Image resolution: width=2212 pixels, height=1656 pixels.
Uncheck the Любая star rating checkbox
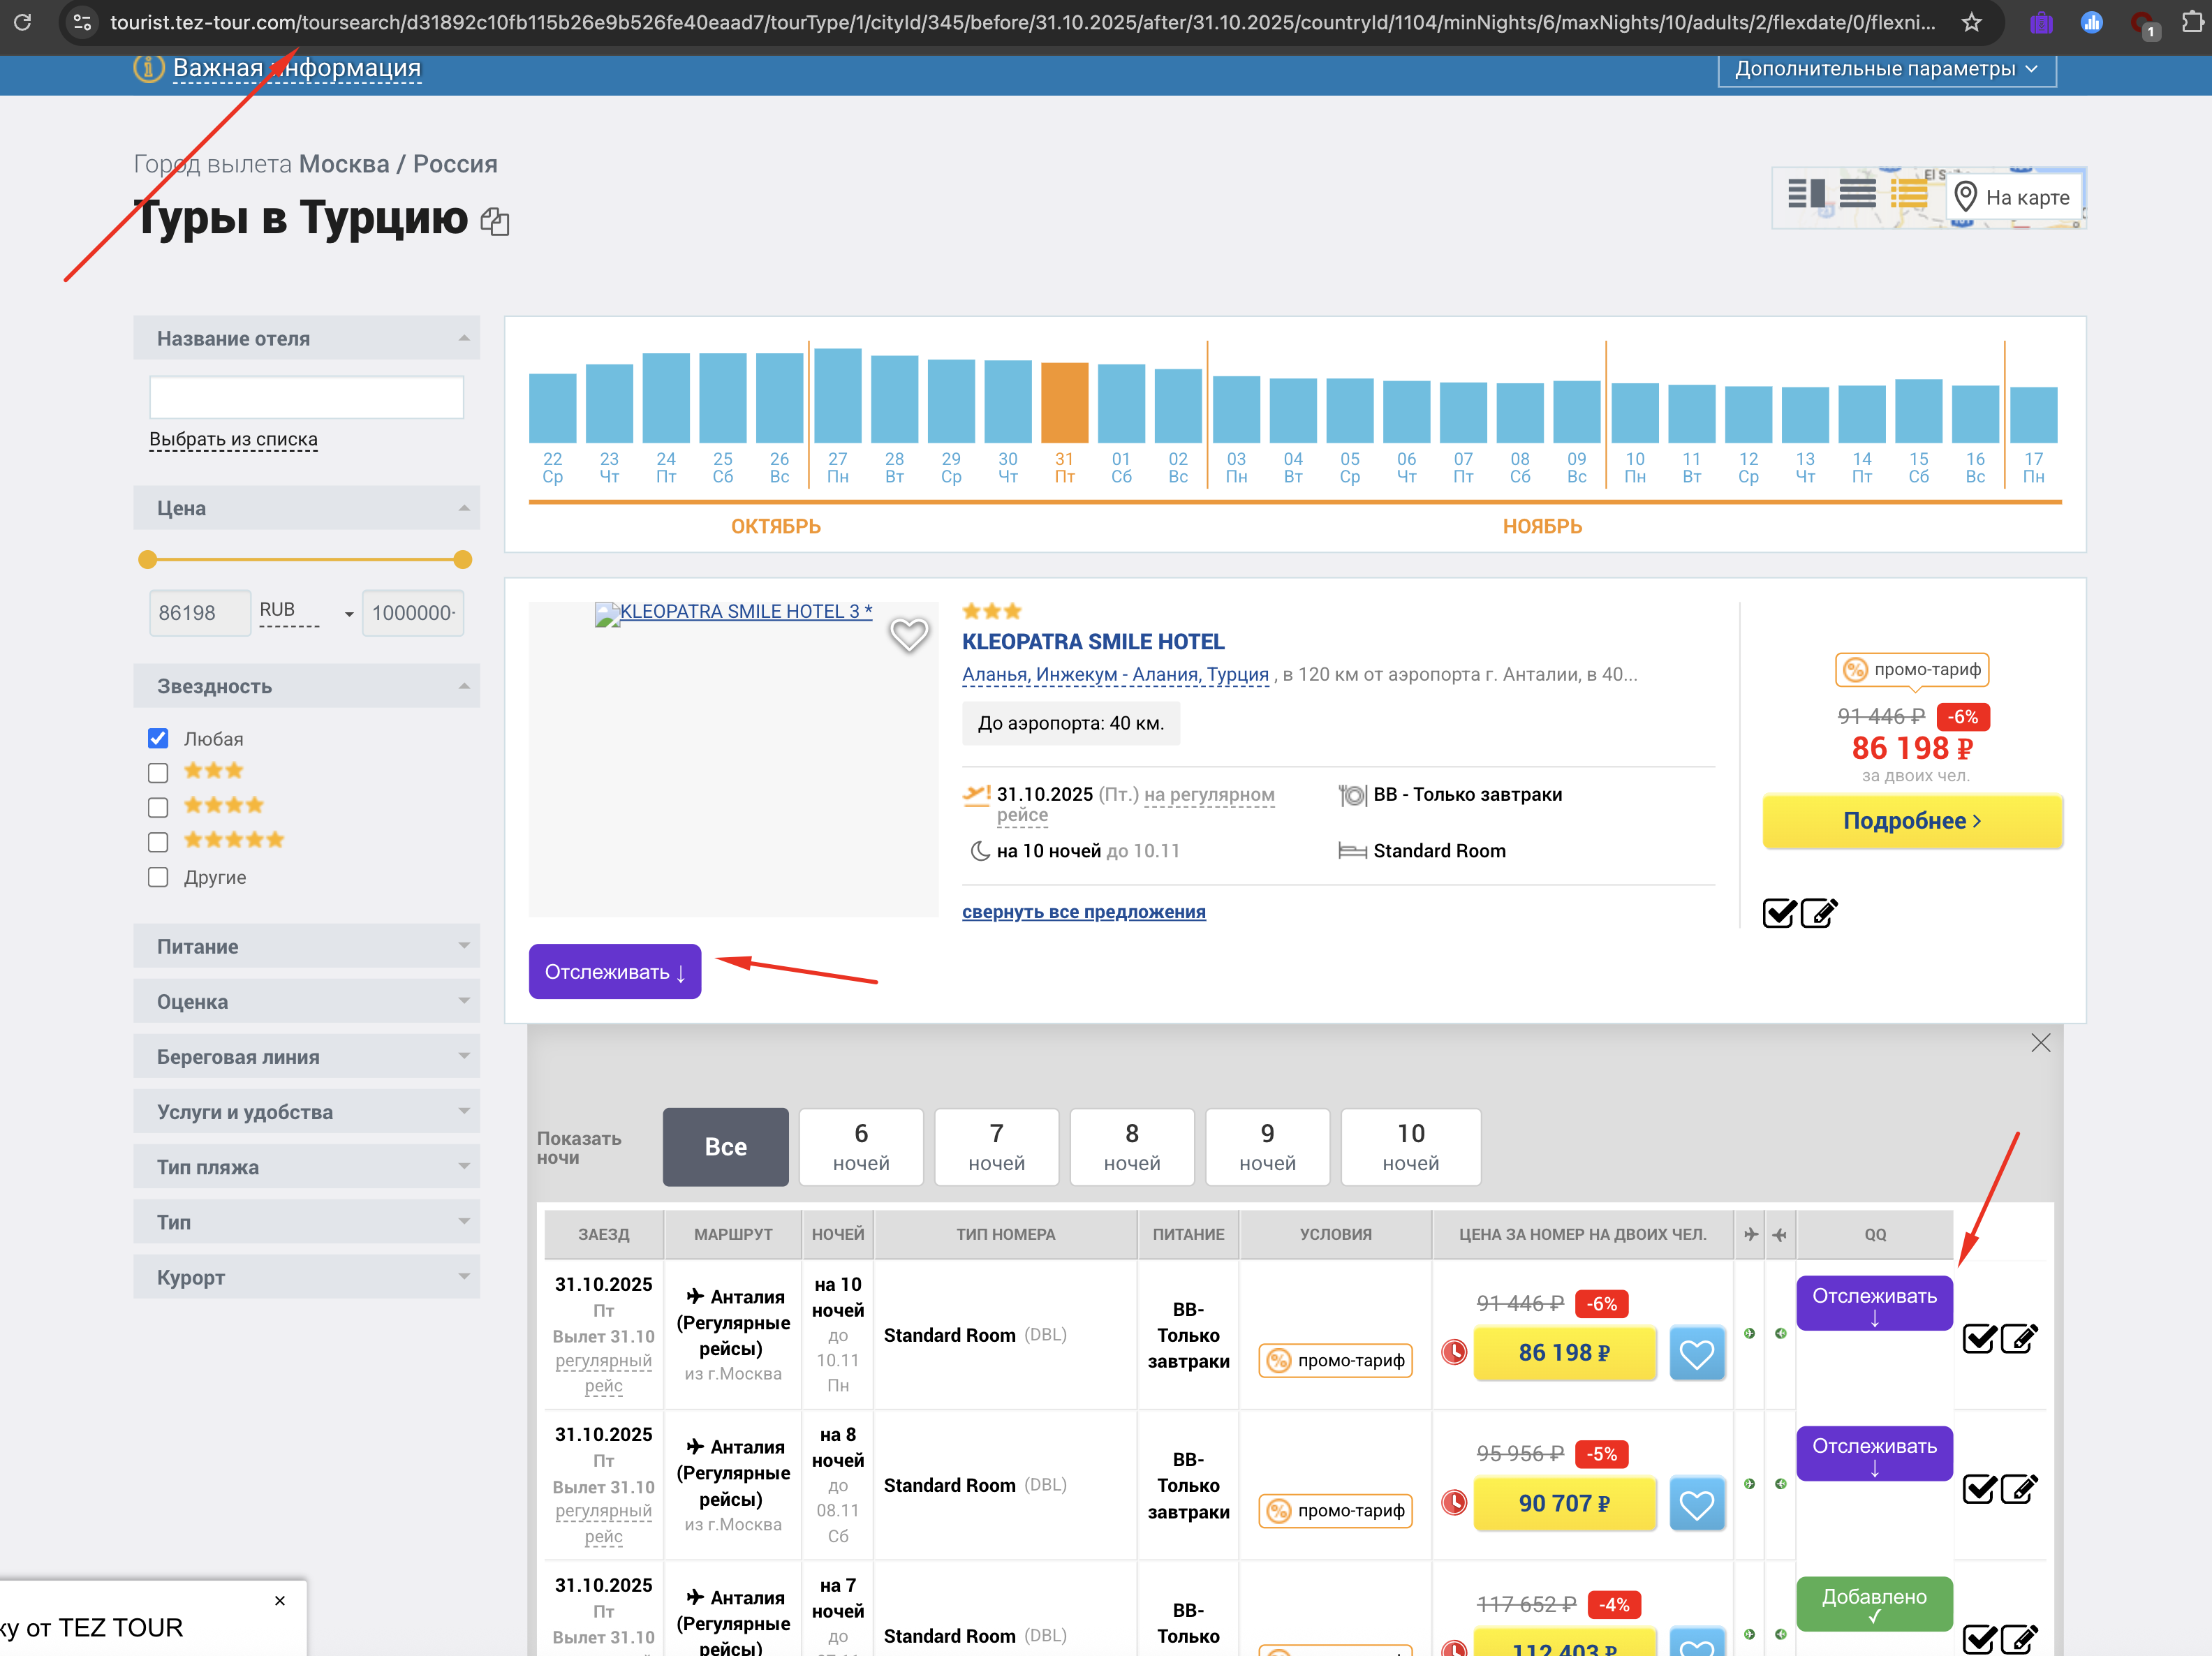(158, 739)
